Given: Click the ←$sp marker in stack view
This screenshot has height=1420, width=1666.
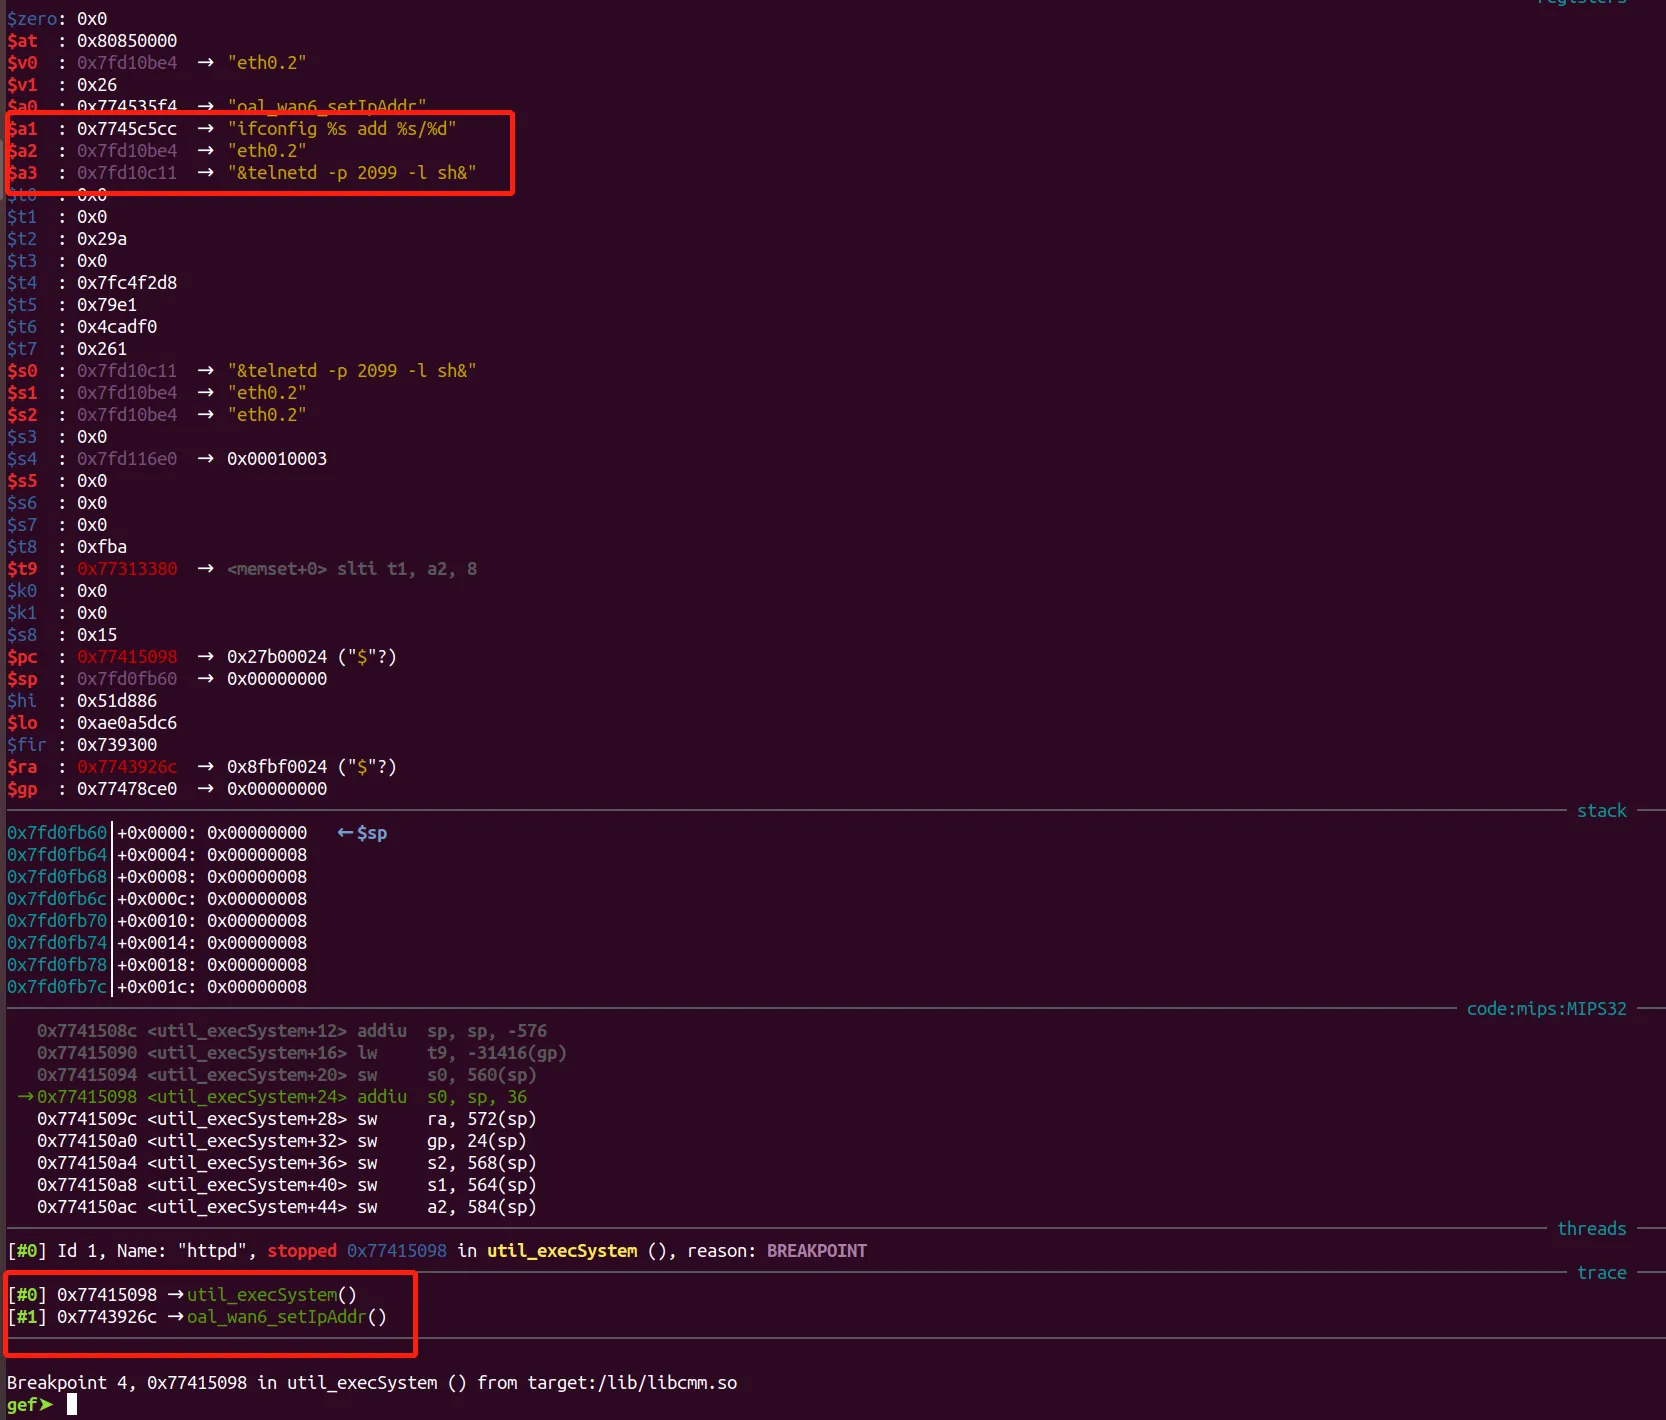Looking at the screenshot, I should click(x=362, y=833).
